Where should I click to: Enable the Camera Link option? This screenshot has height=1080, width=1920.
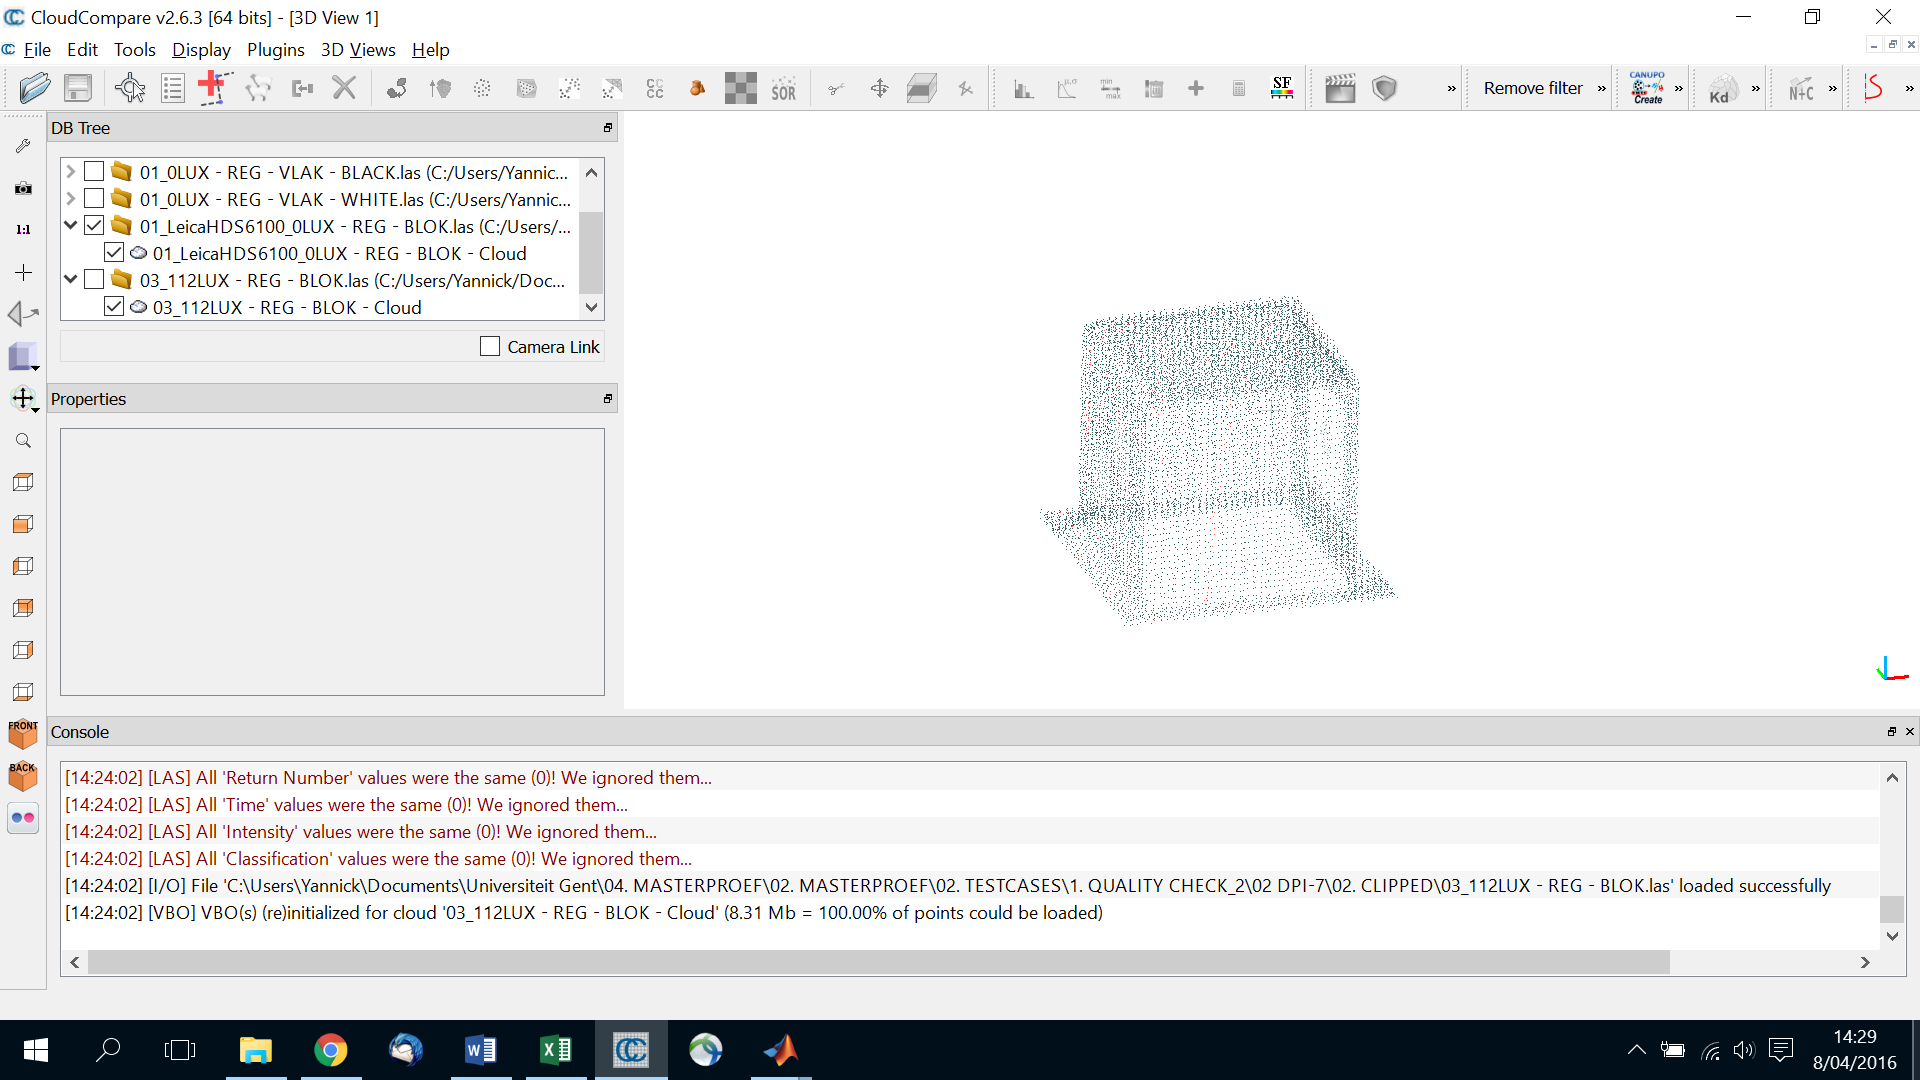point(490,346)
